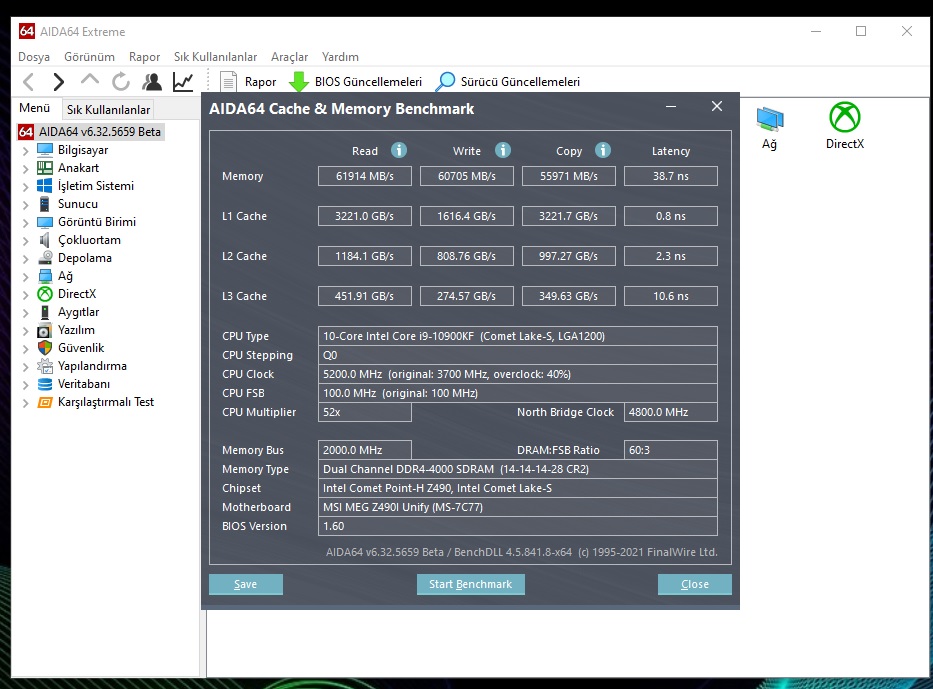Click the Güvenlik shield icon
This screenshot has height=689, width=933.
[x=45, y=347]
